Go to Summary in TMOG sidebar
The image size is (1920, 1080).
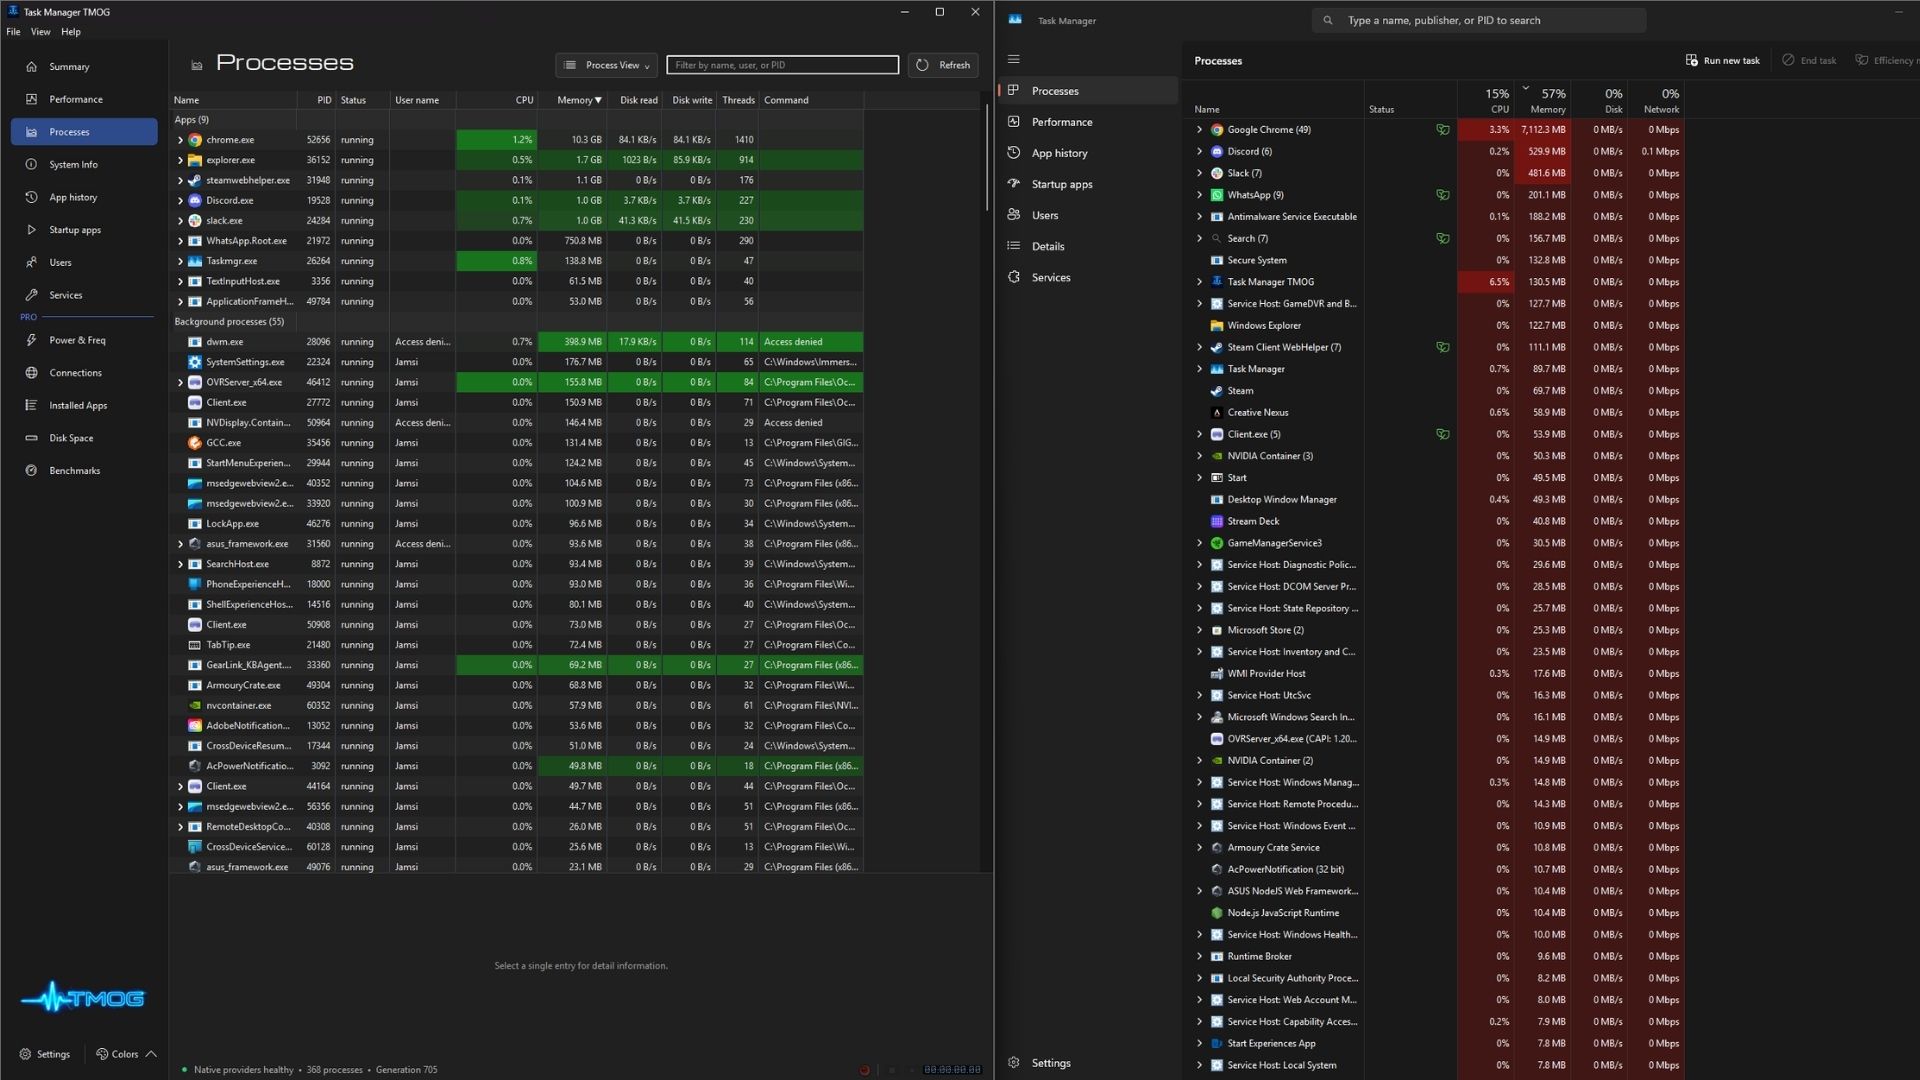pos(84,67)
